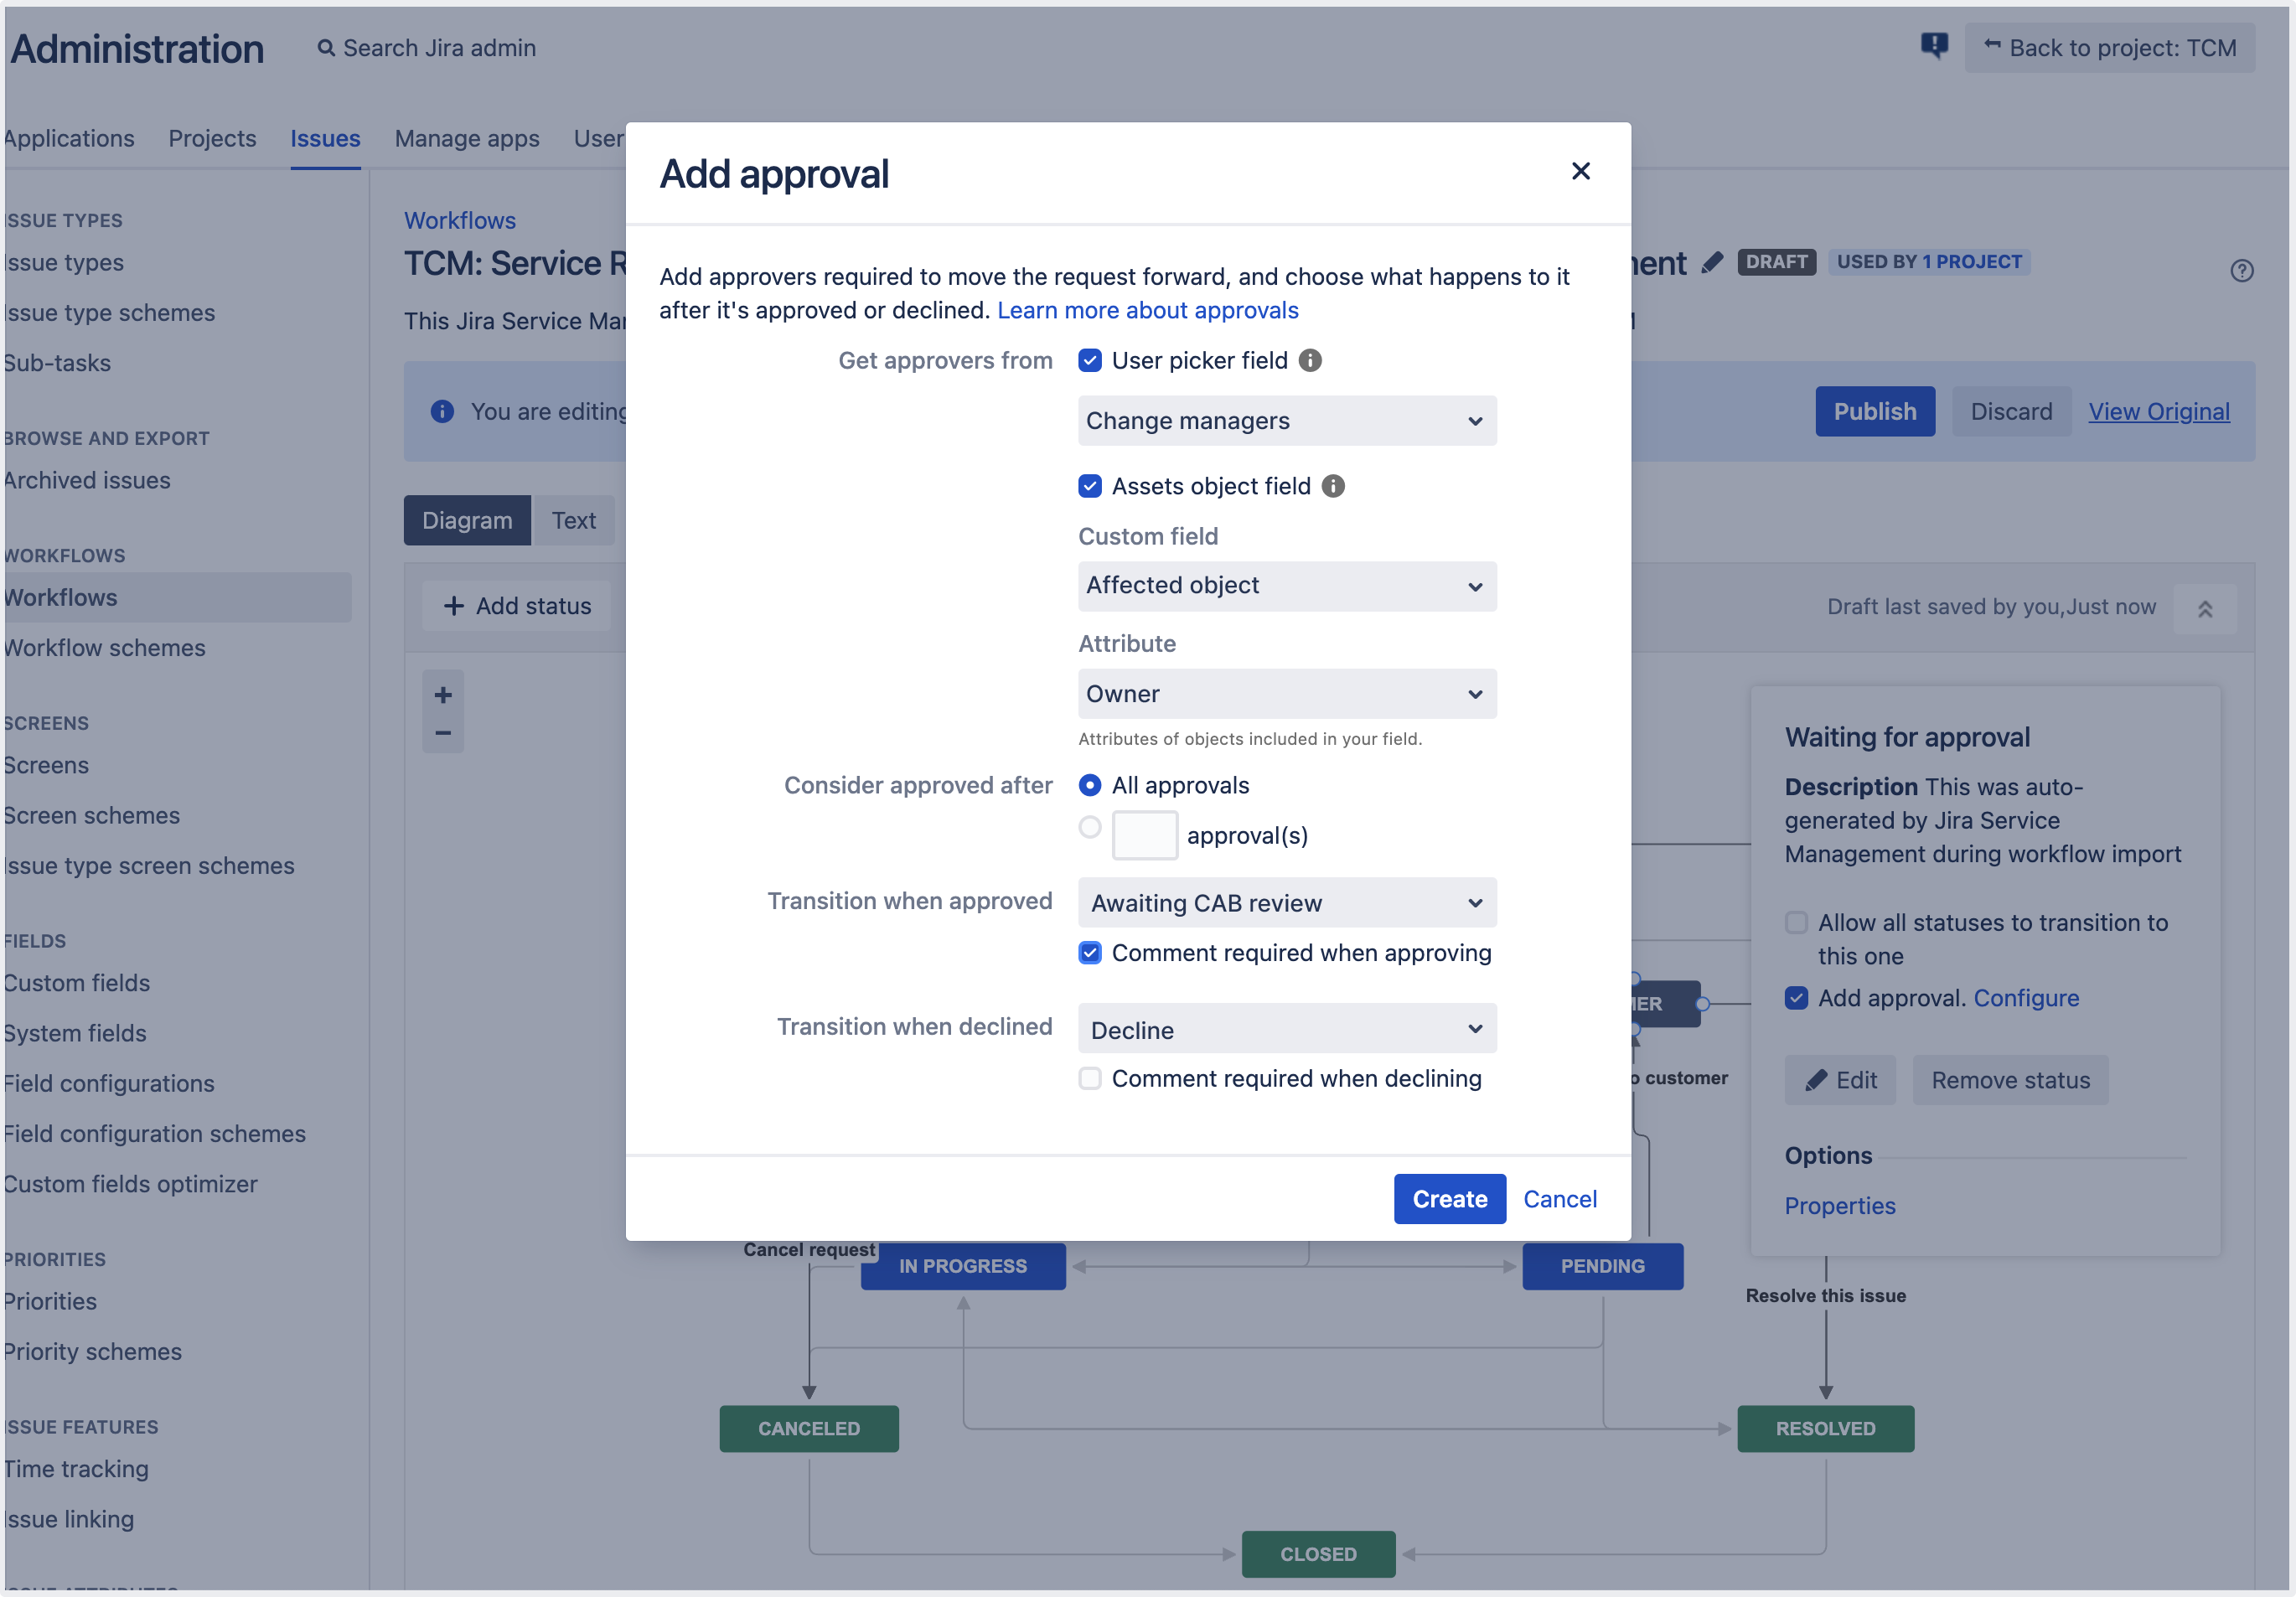Select Issues admin tab
Screen dimensions: 2296x1597
(x=325, y=138)
